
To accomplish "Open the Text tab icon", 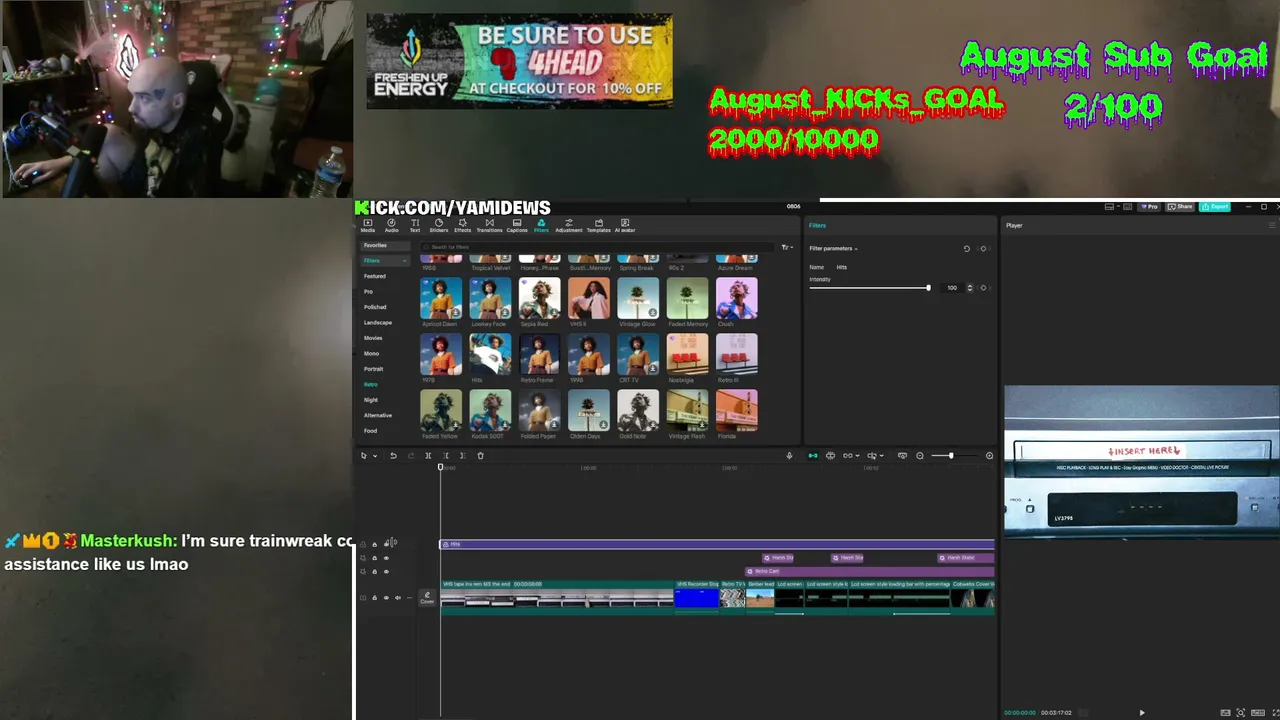I will pyautogui.click(x=415, y=222).
